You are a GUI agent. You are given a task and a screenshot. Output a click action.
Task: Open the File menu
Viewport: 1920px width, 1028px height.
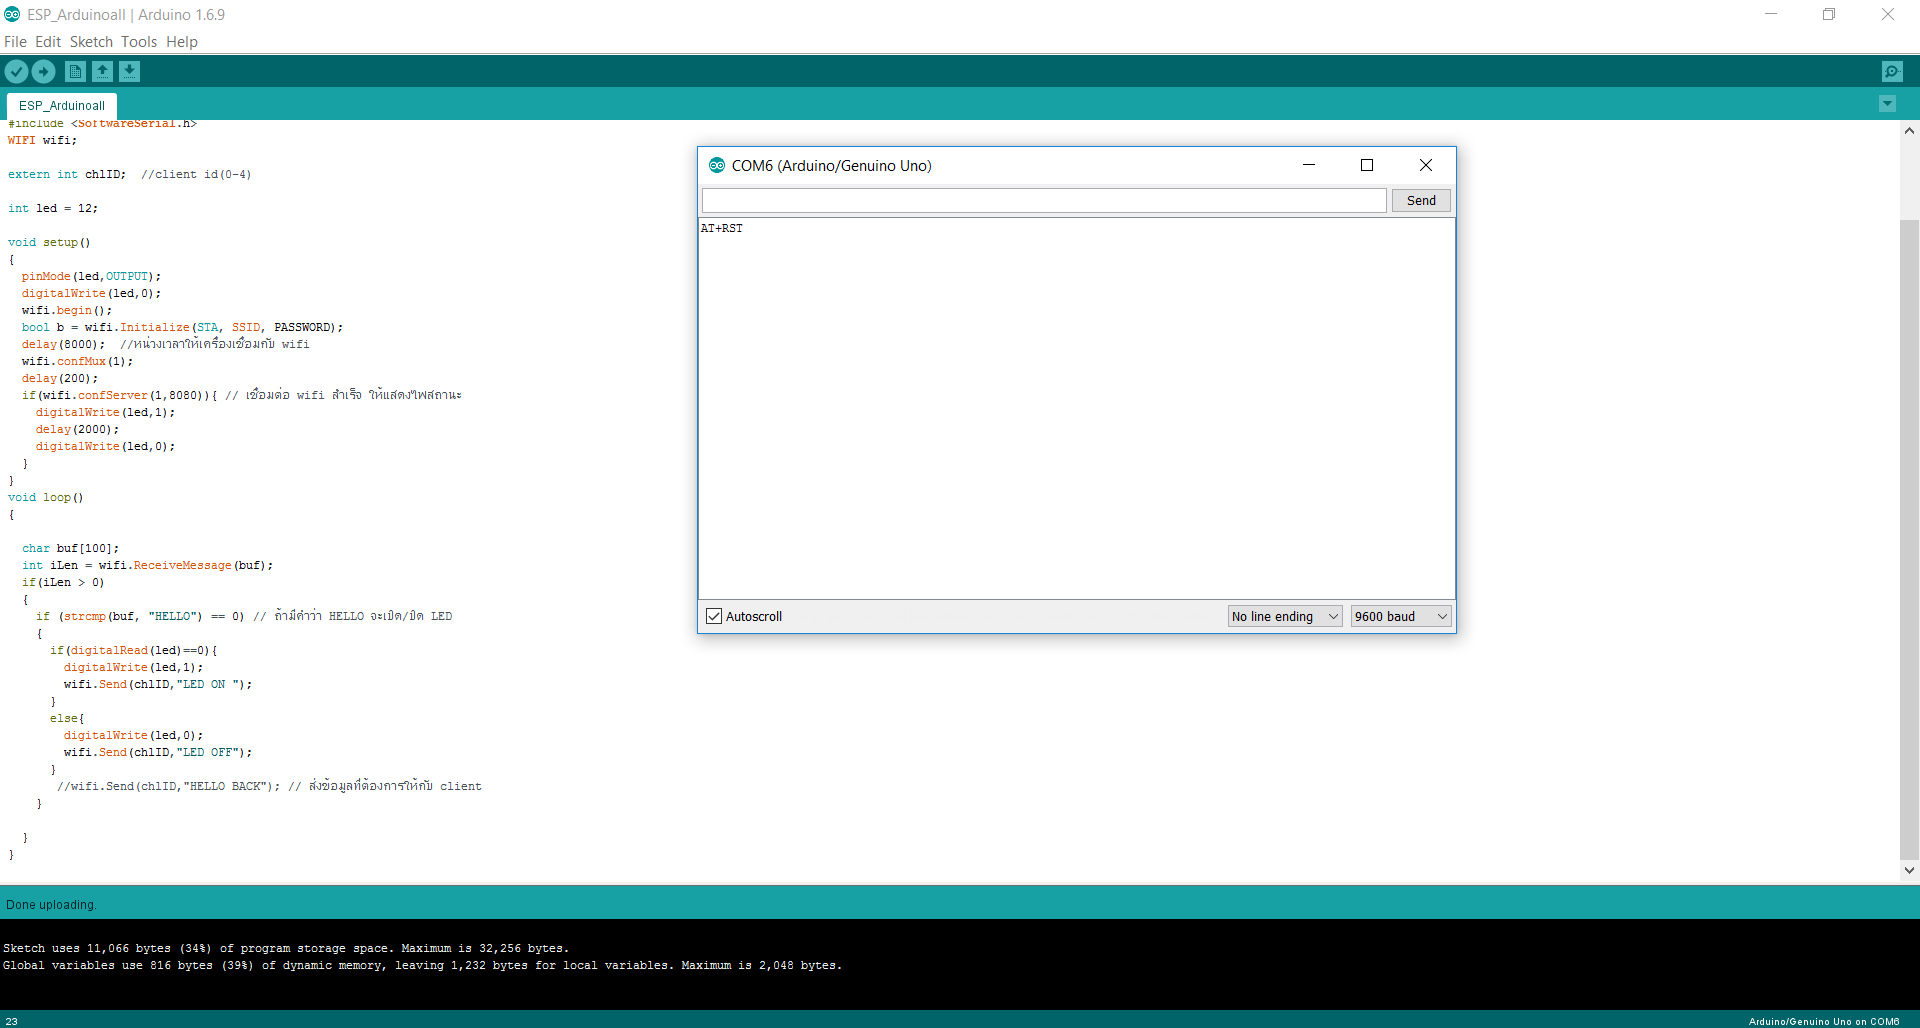tap(15, 42)
